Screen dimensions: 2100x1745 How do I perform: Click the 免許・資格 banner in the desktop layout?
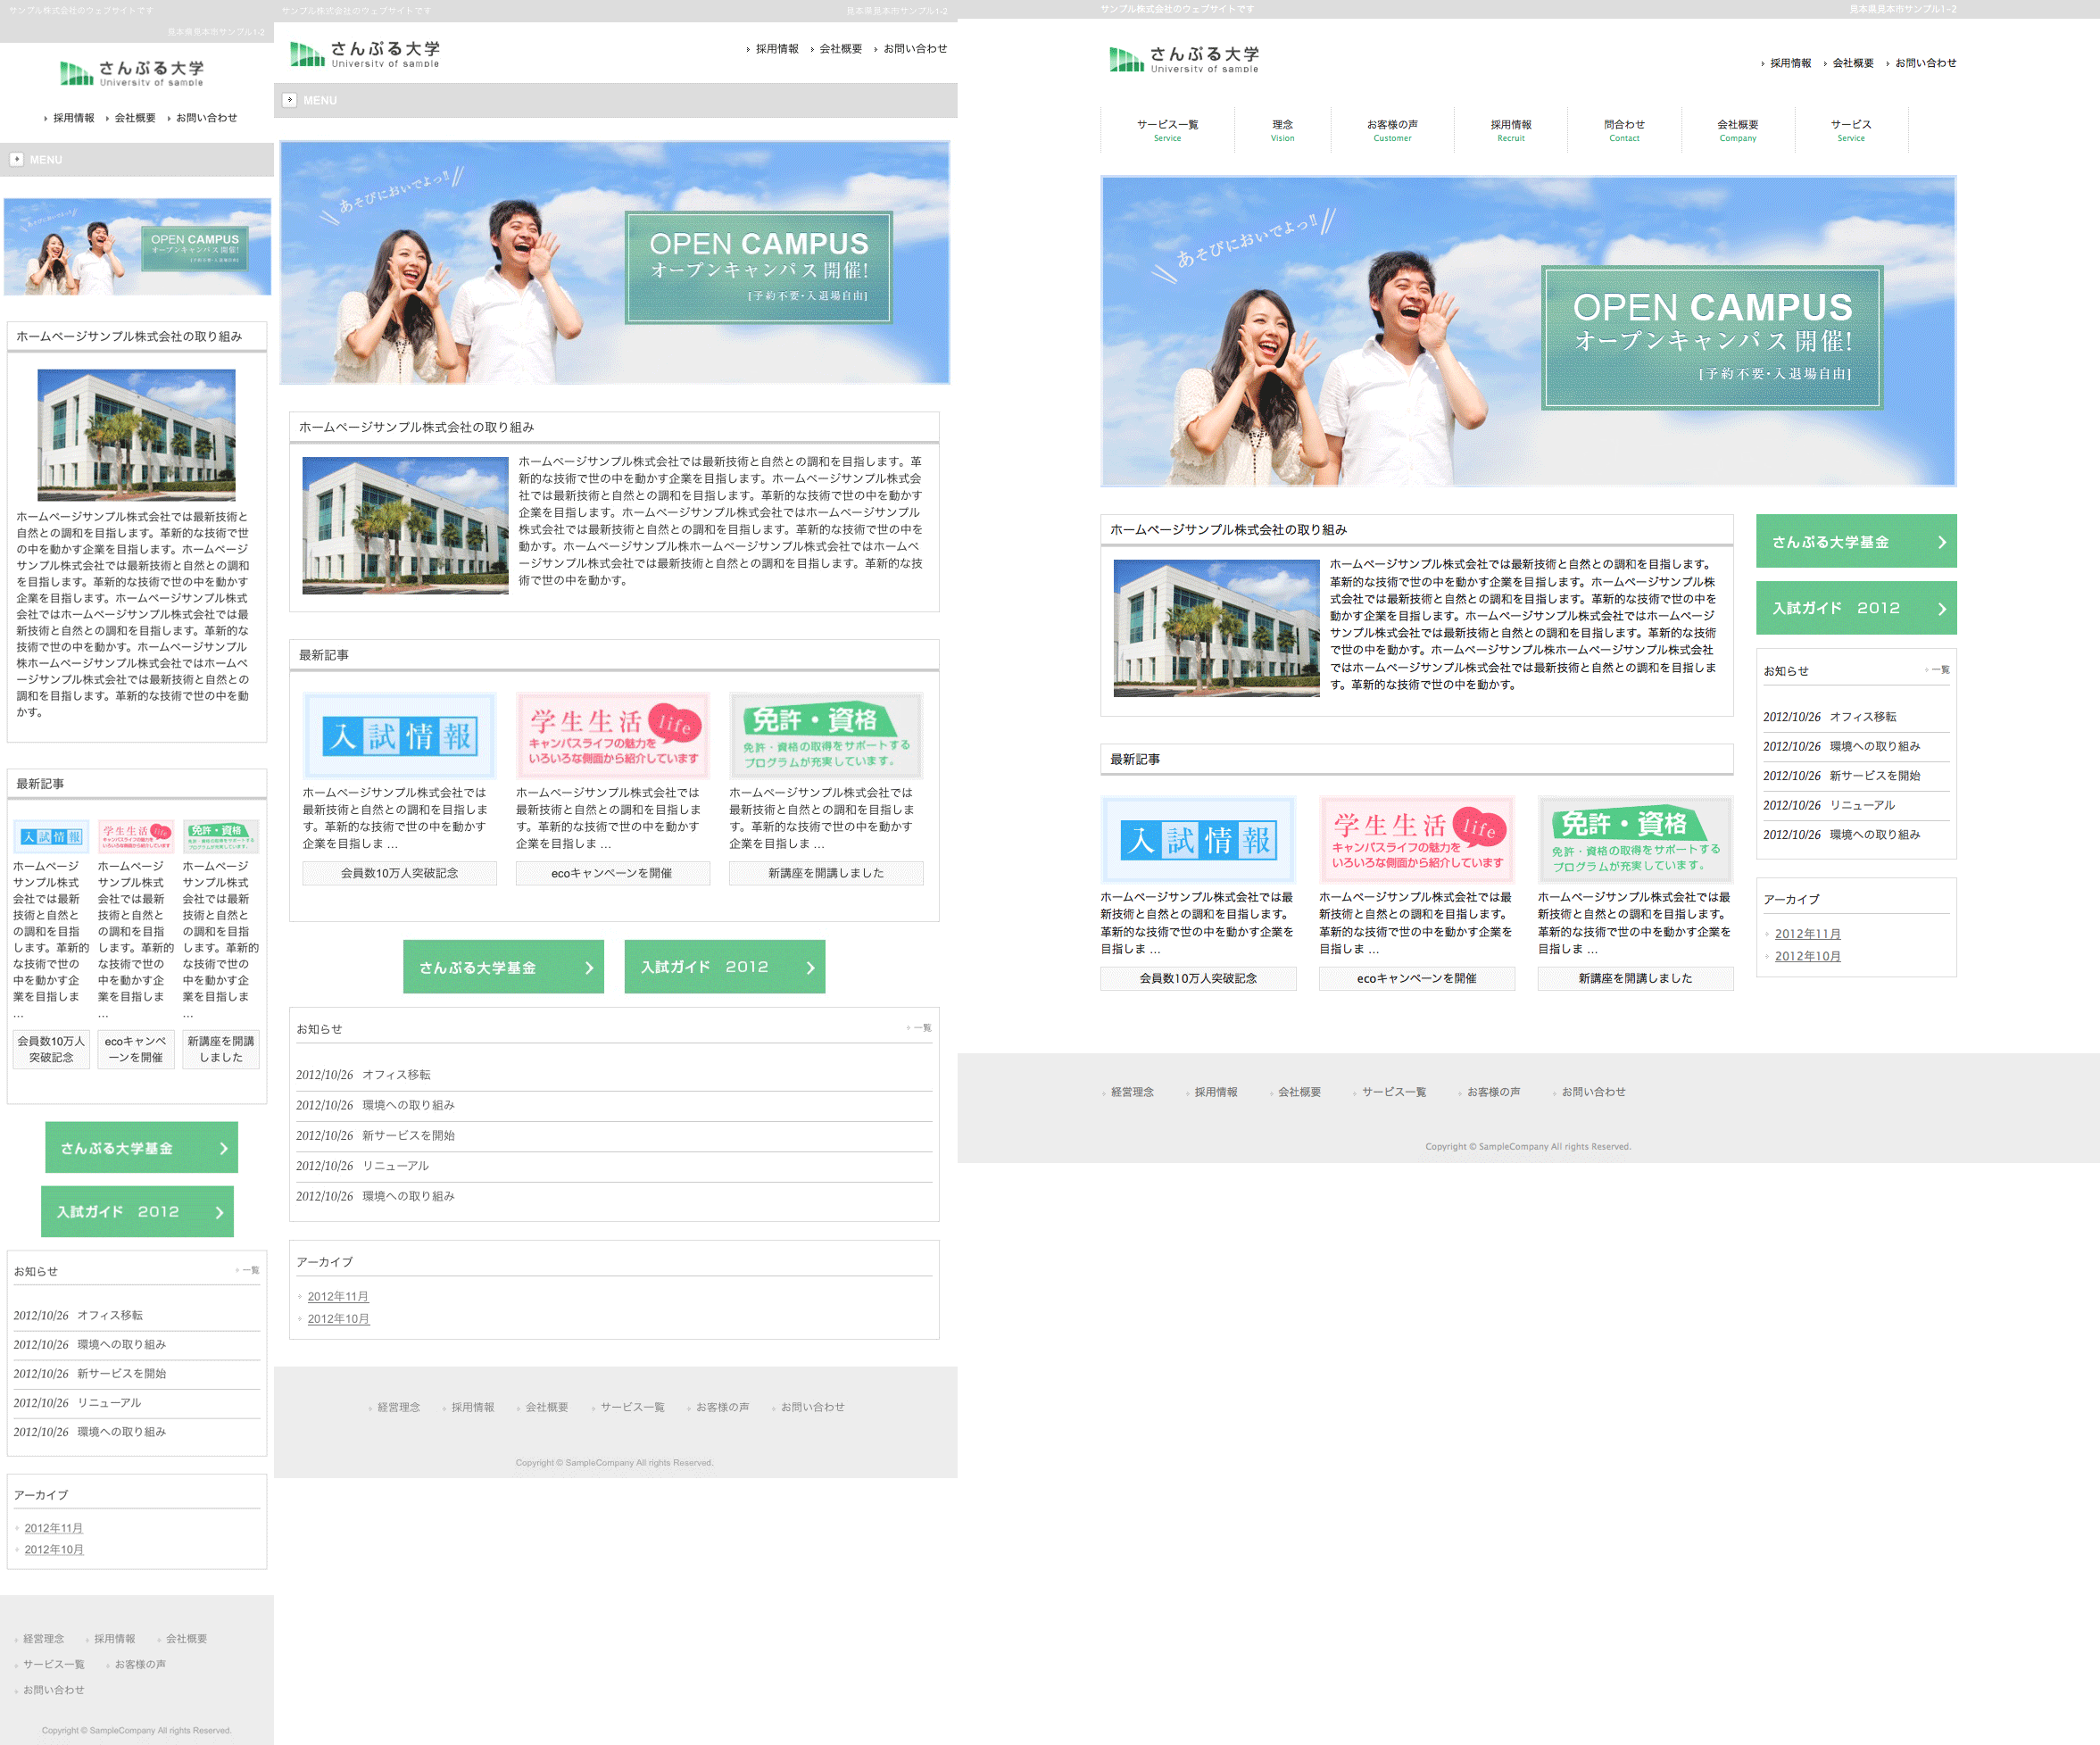pyautogui.click(x=1634, y=839)
